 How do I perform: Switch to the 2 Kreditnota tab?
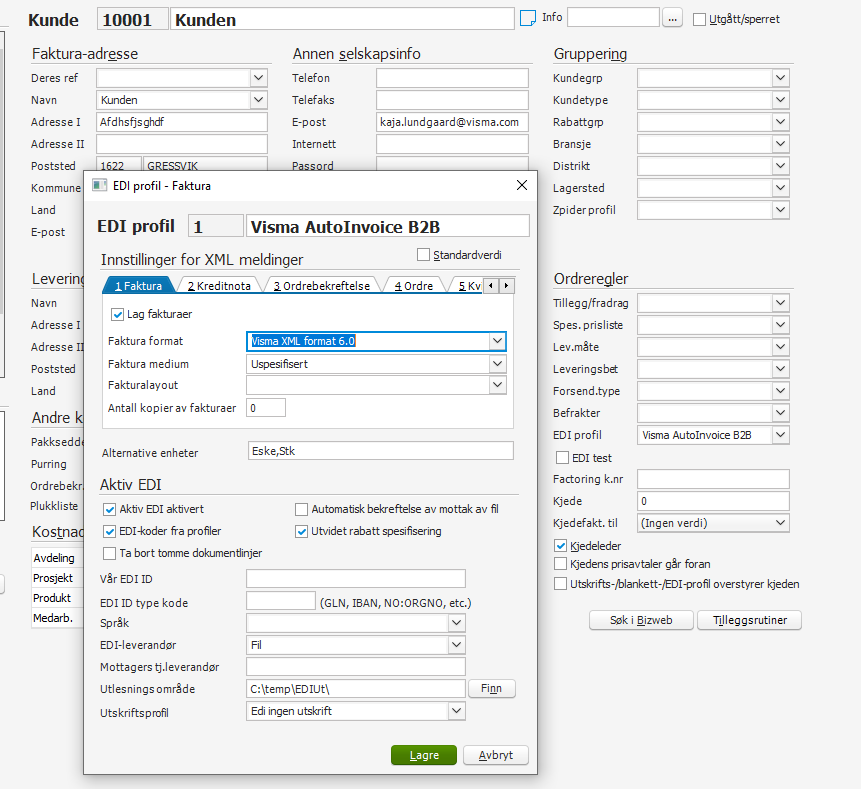pyautogui.click(x=219, y=286)
